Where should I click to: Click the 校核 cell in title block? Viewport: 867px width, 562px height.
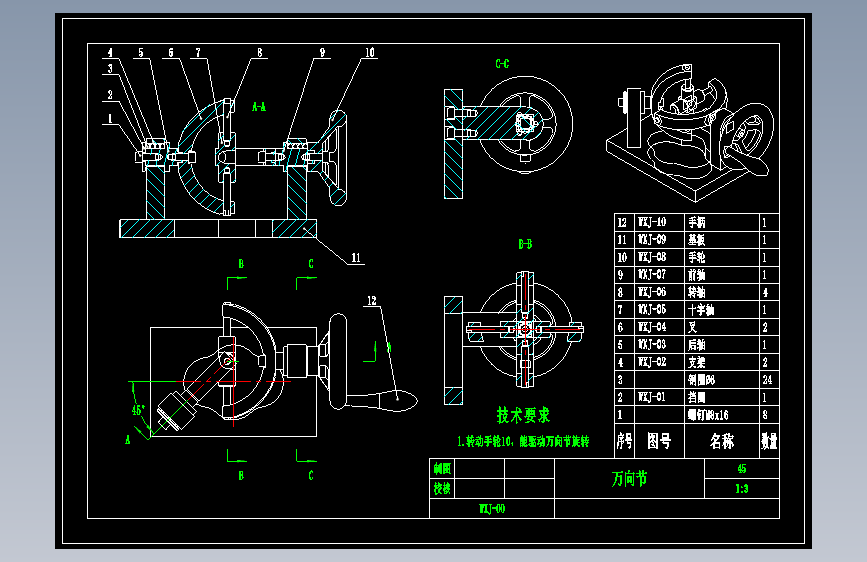pos(442,488)
